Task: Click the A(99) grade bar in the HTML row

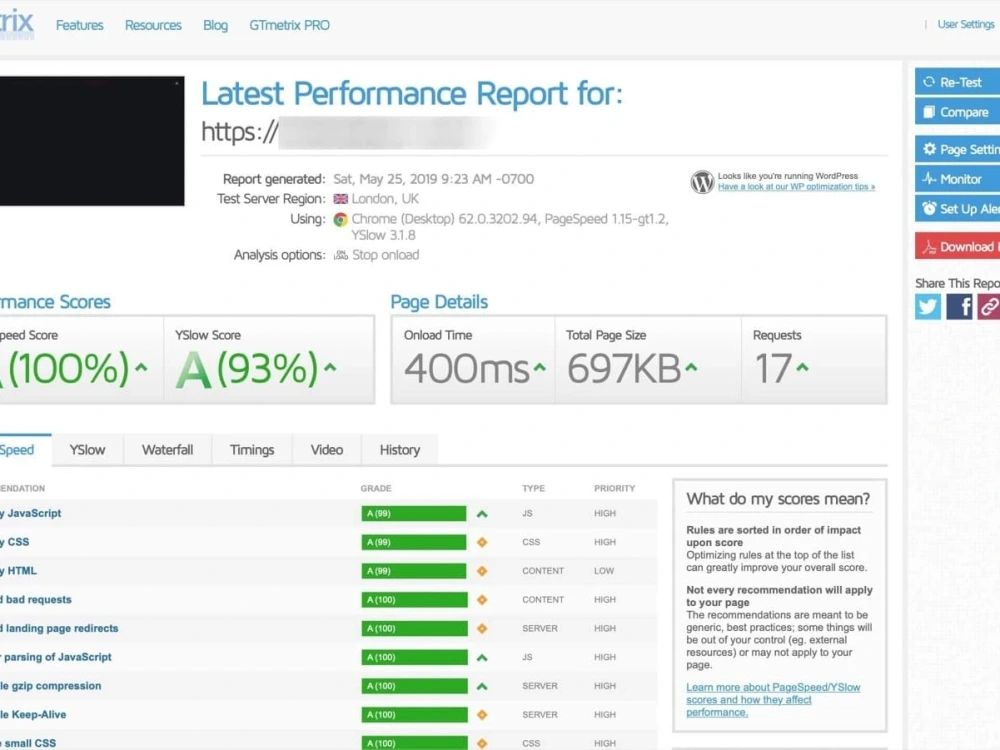Action: coord(414,571)
